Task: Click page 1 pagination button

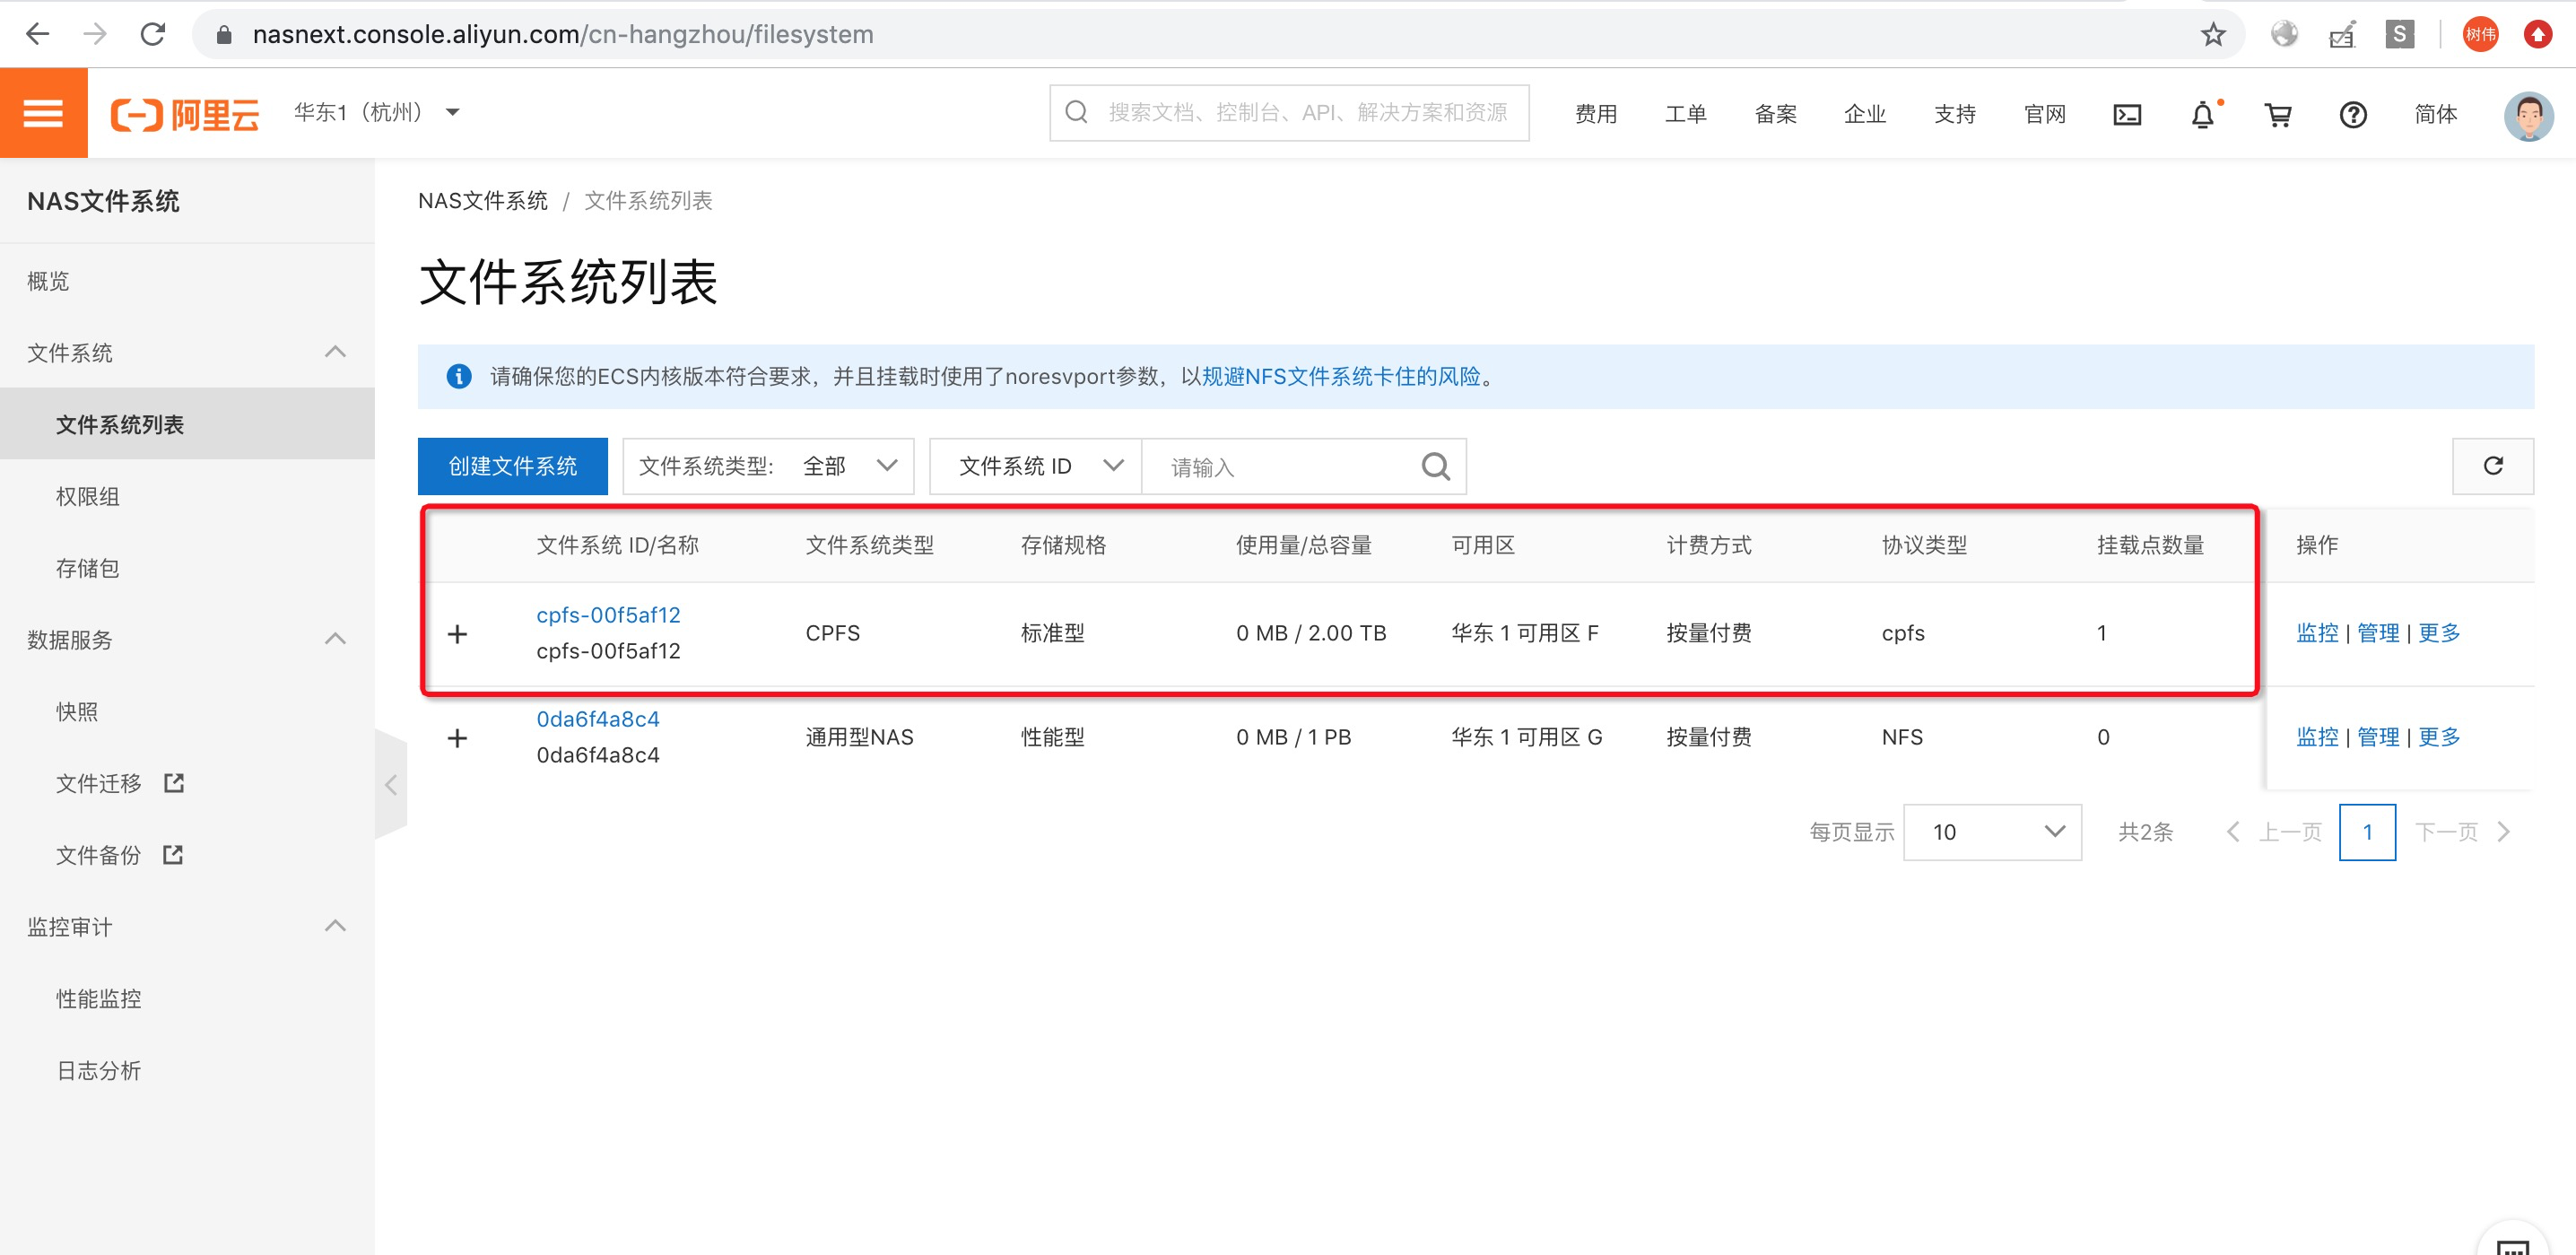Action: [x=2367, y=832]
